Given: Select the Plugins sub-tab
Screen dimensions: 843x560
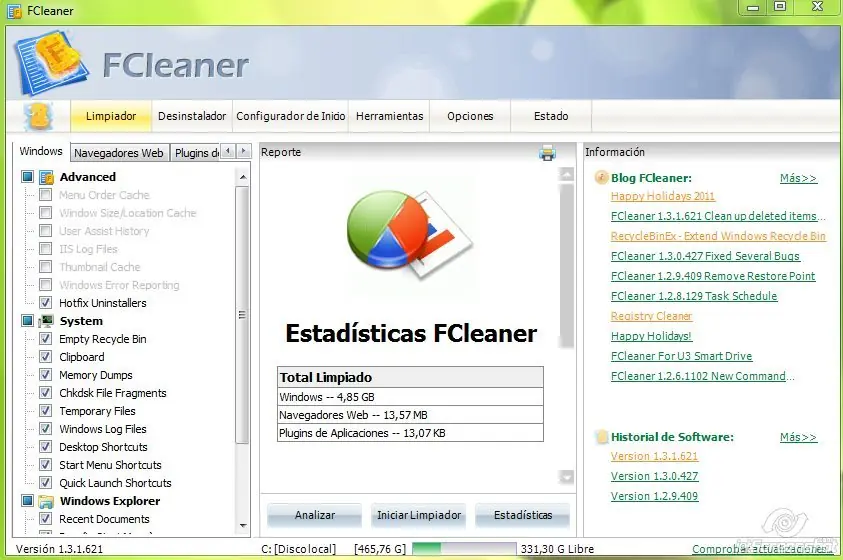Looking at the screenshot, I should (196, 153).
